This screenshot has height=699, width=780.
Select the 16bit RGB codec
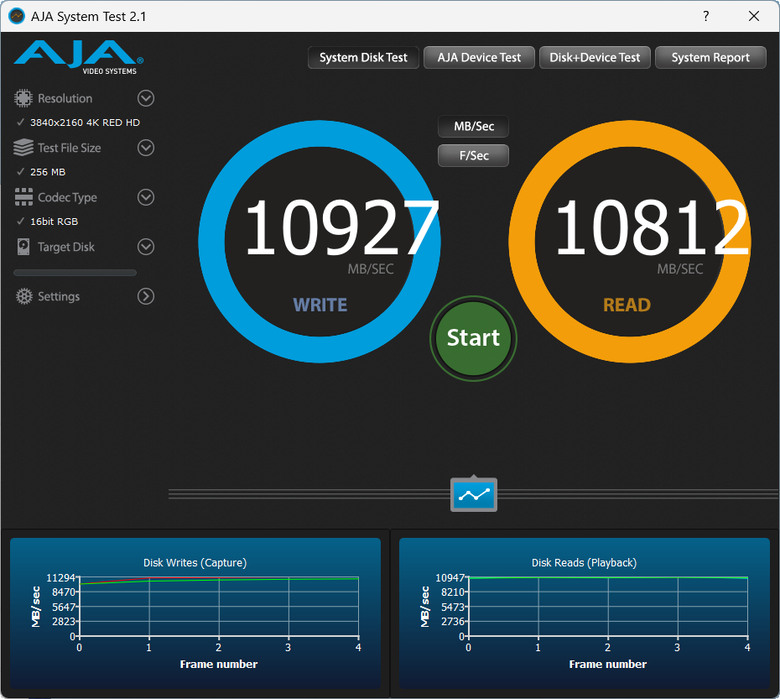[x=54, y=221]
